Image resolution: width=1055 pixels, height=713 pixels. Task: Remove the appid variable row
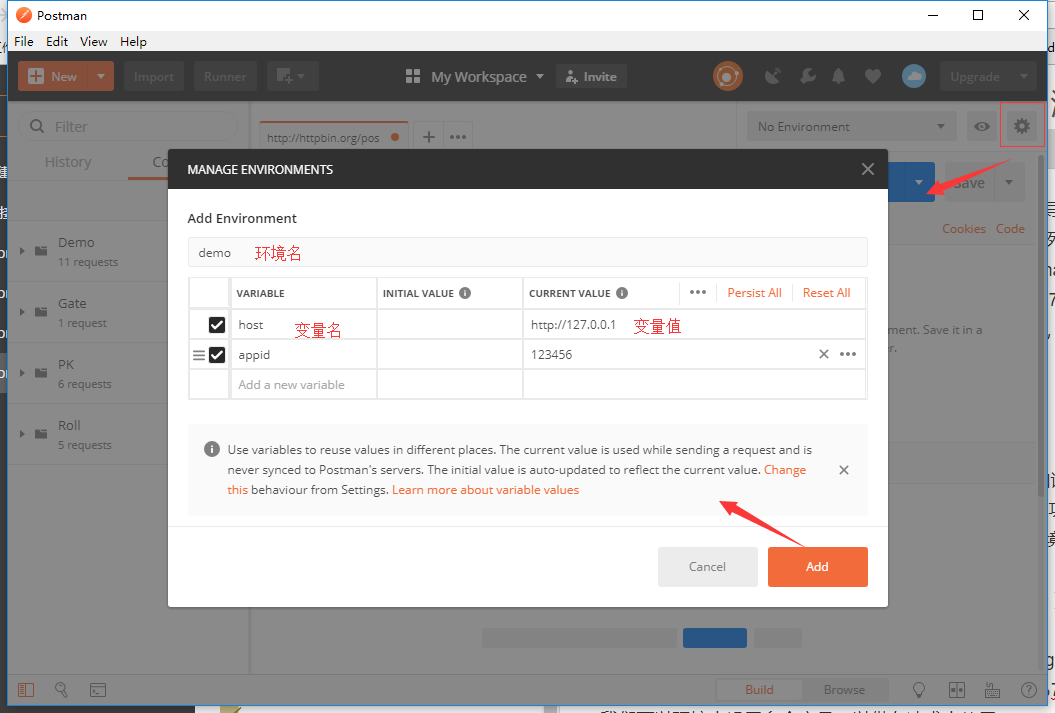tap(824, 354)
